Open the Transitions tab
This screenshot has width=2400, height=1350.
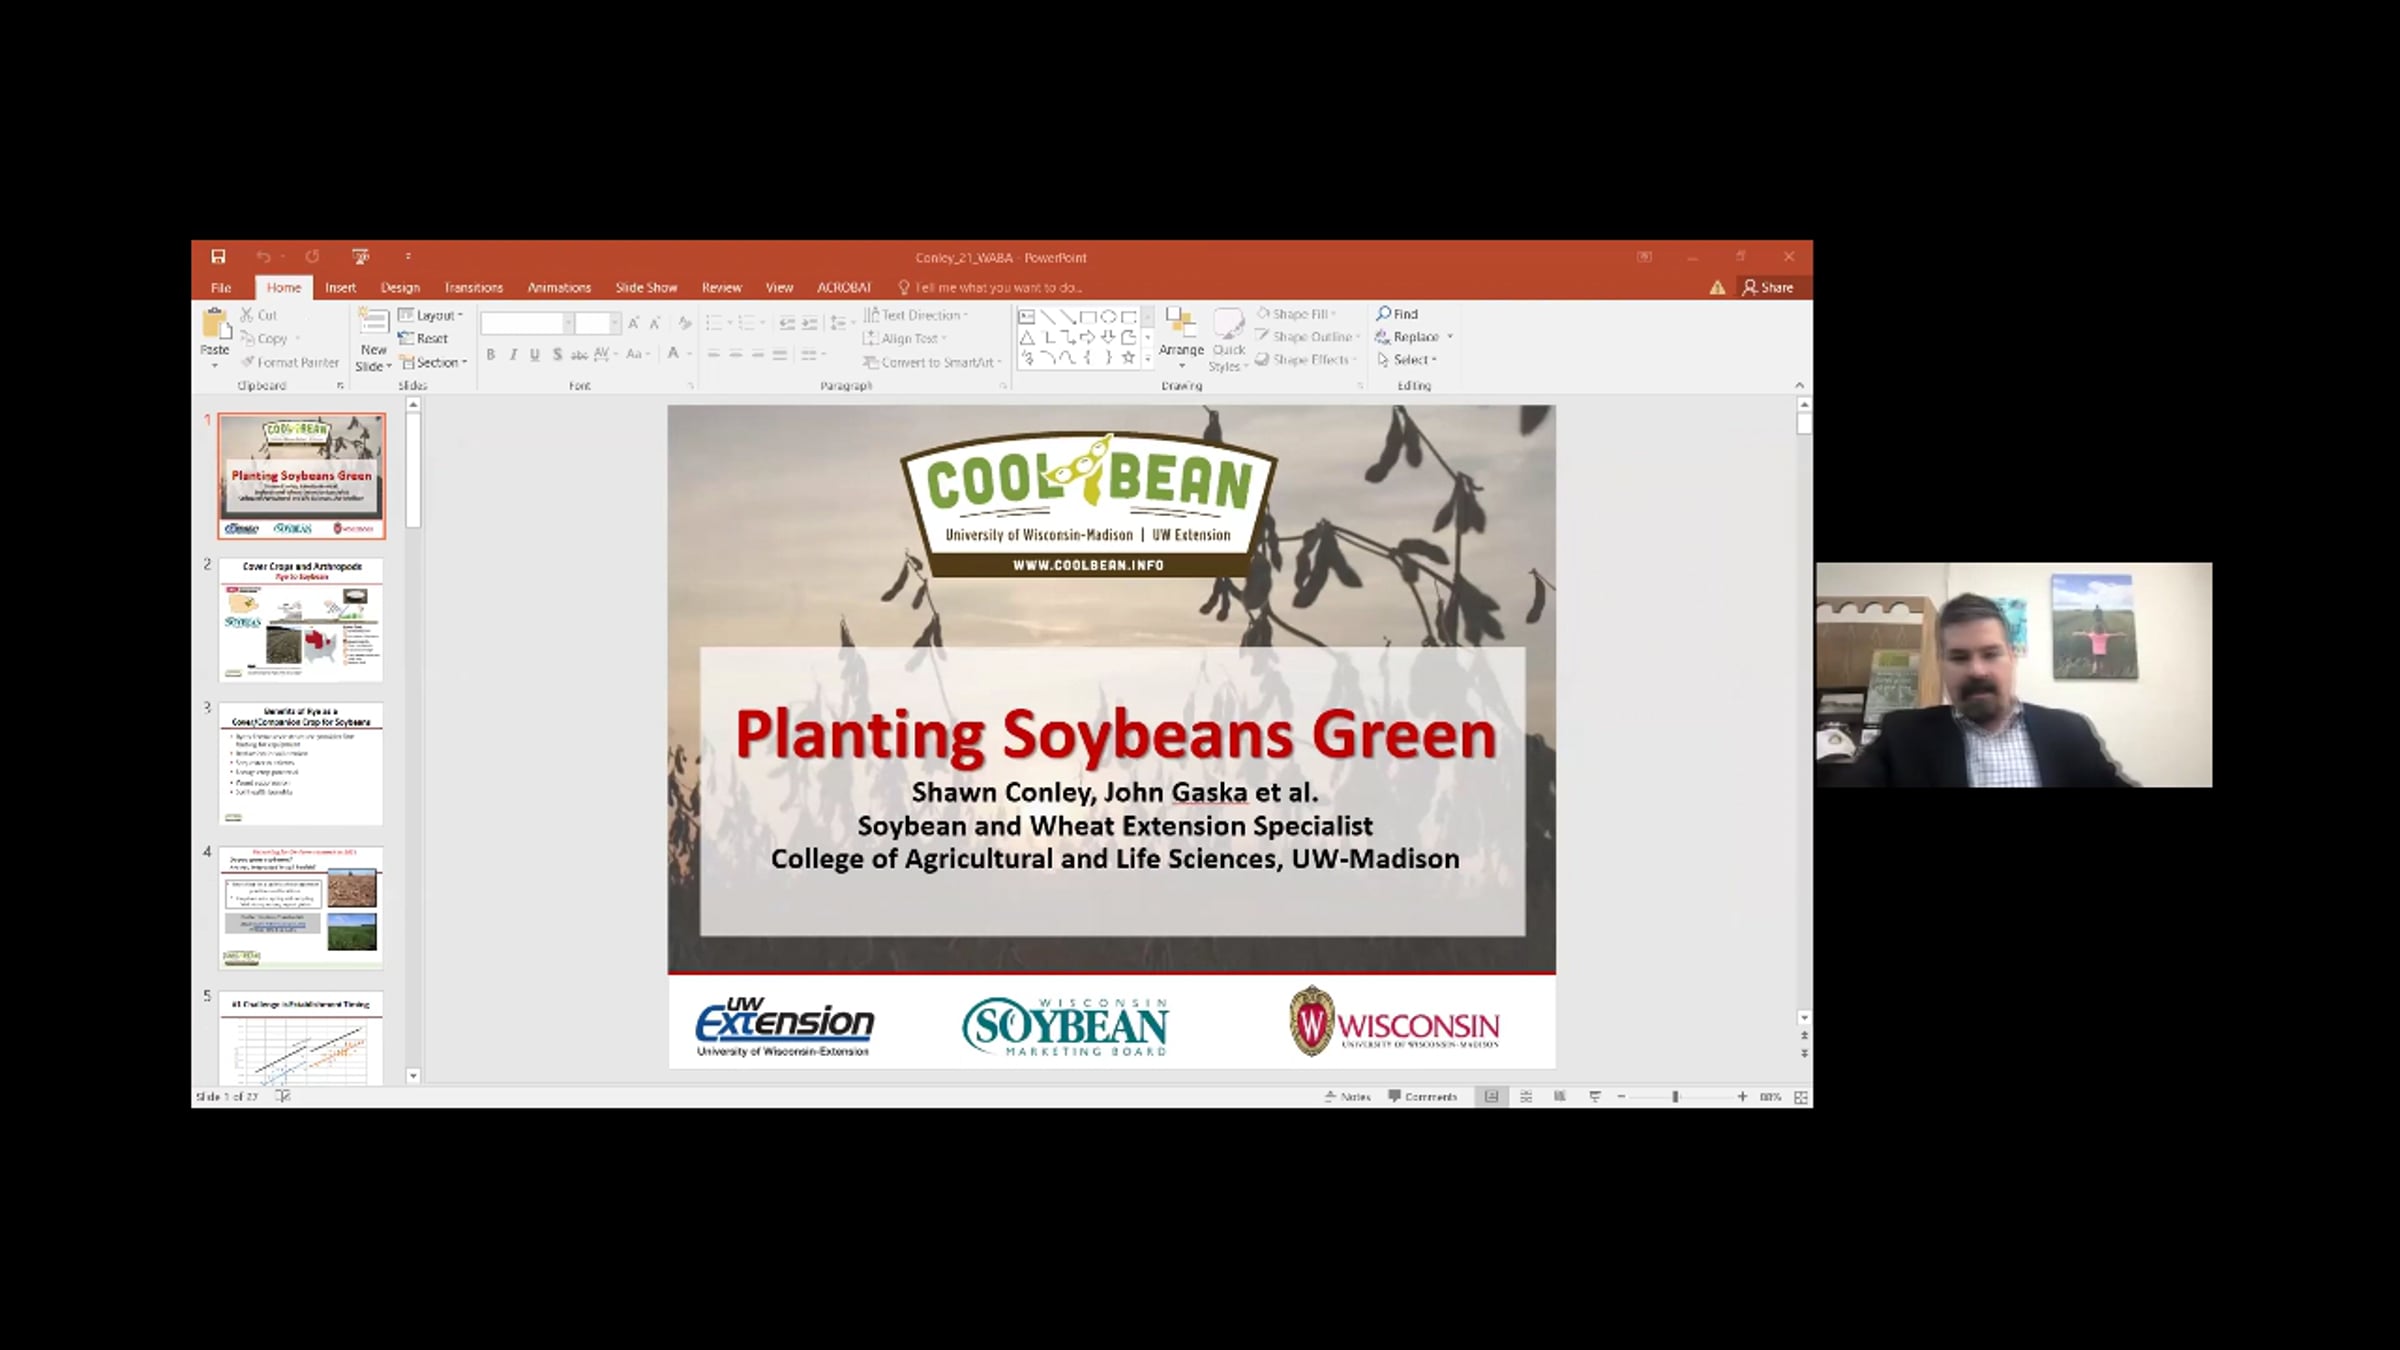[x=473, y=287]
